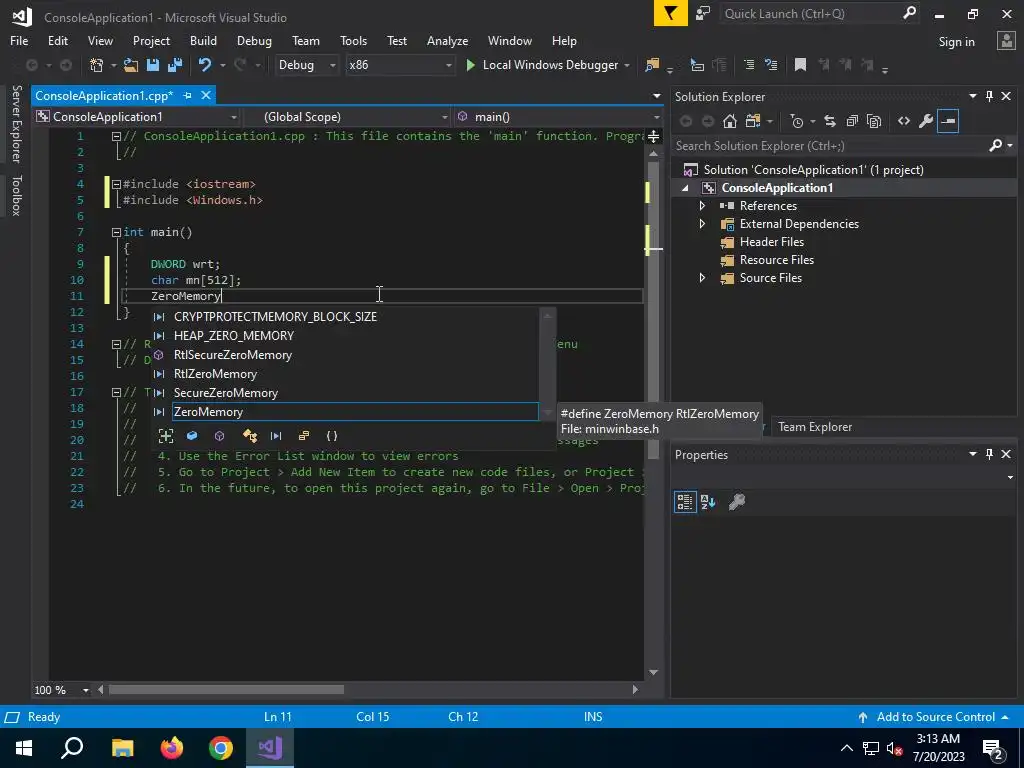1024x768 pixels.
Task: Click the Quick Launch search box
Action: coord(819,14)
